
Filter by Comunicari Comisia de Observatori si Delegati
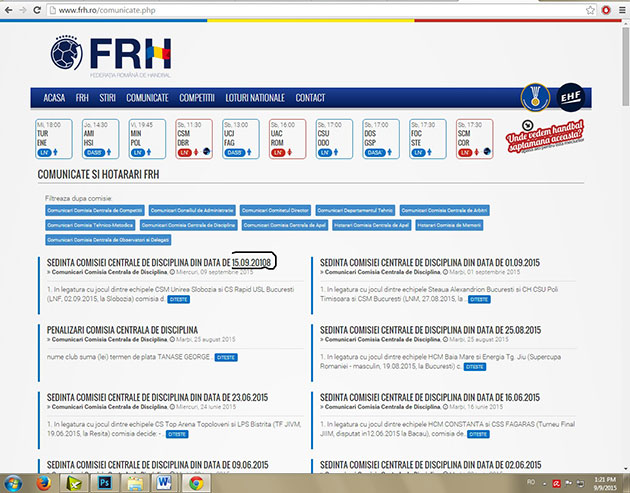click(x=108, y=240)
